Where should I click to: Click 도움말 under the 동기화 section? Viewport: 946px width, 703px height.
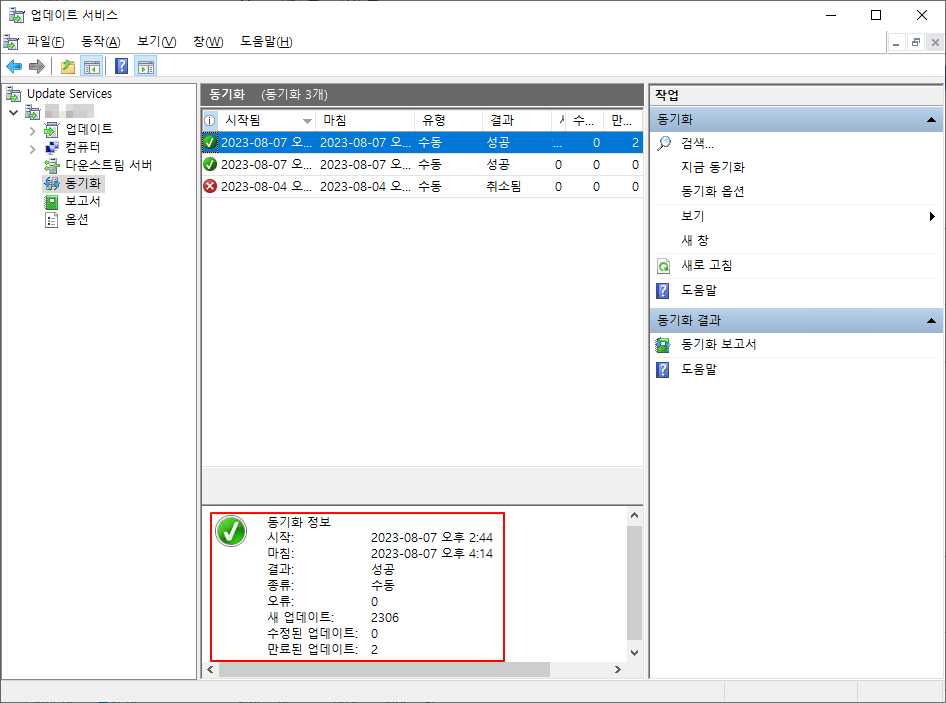[699, 290]
